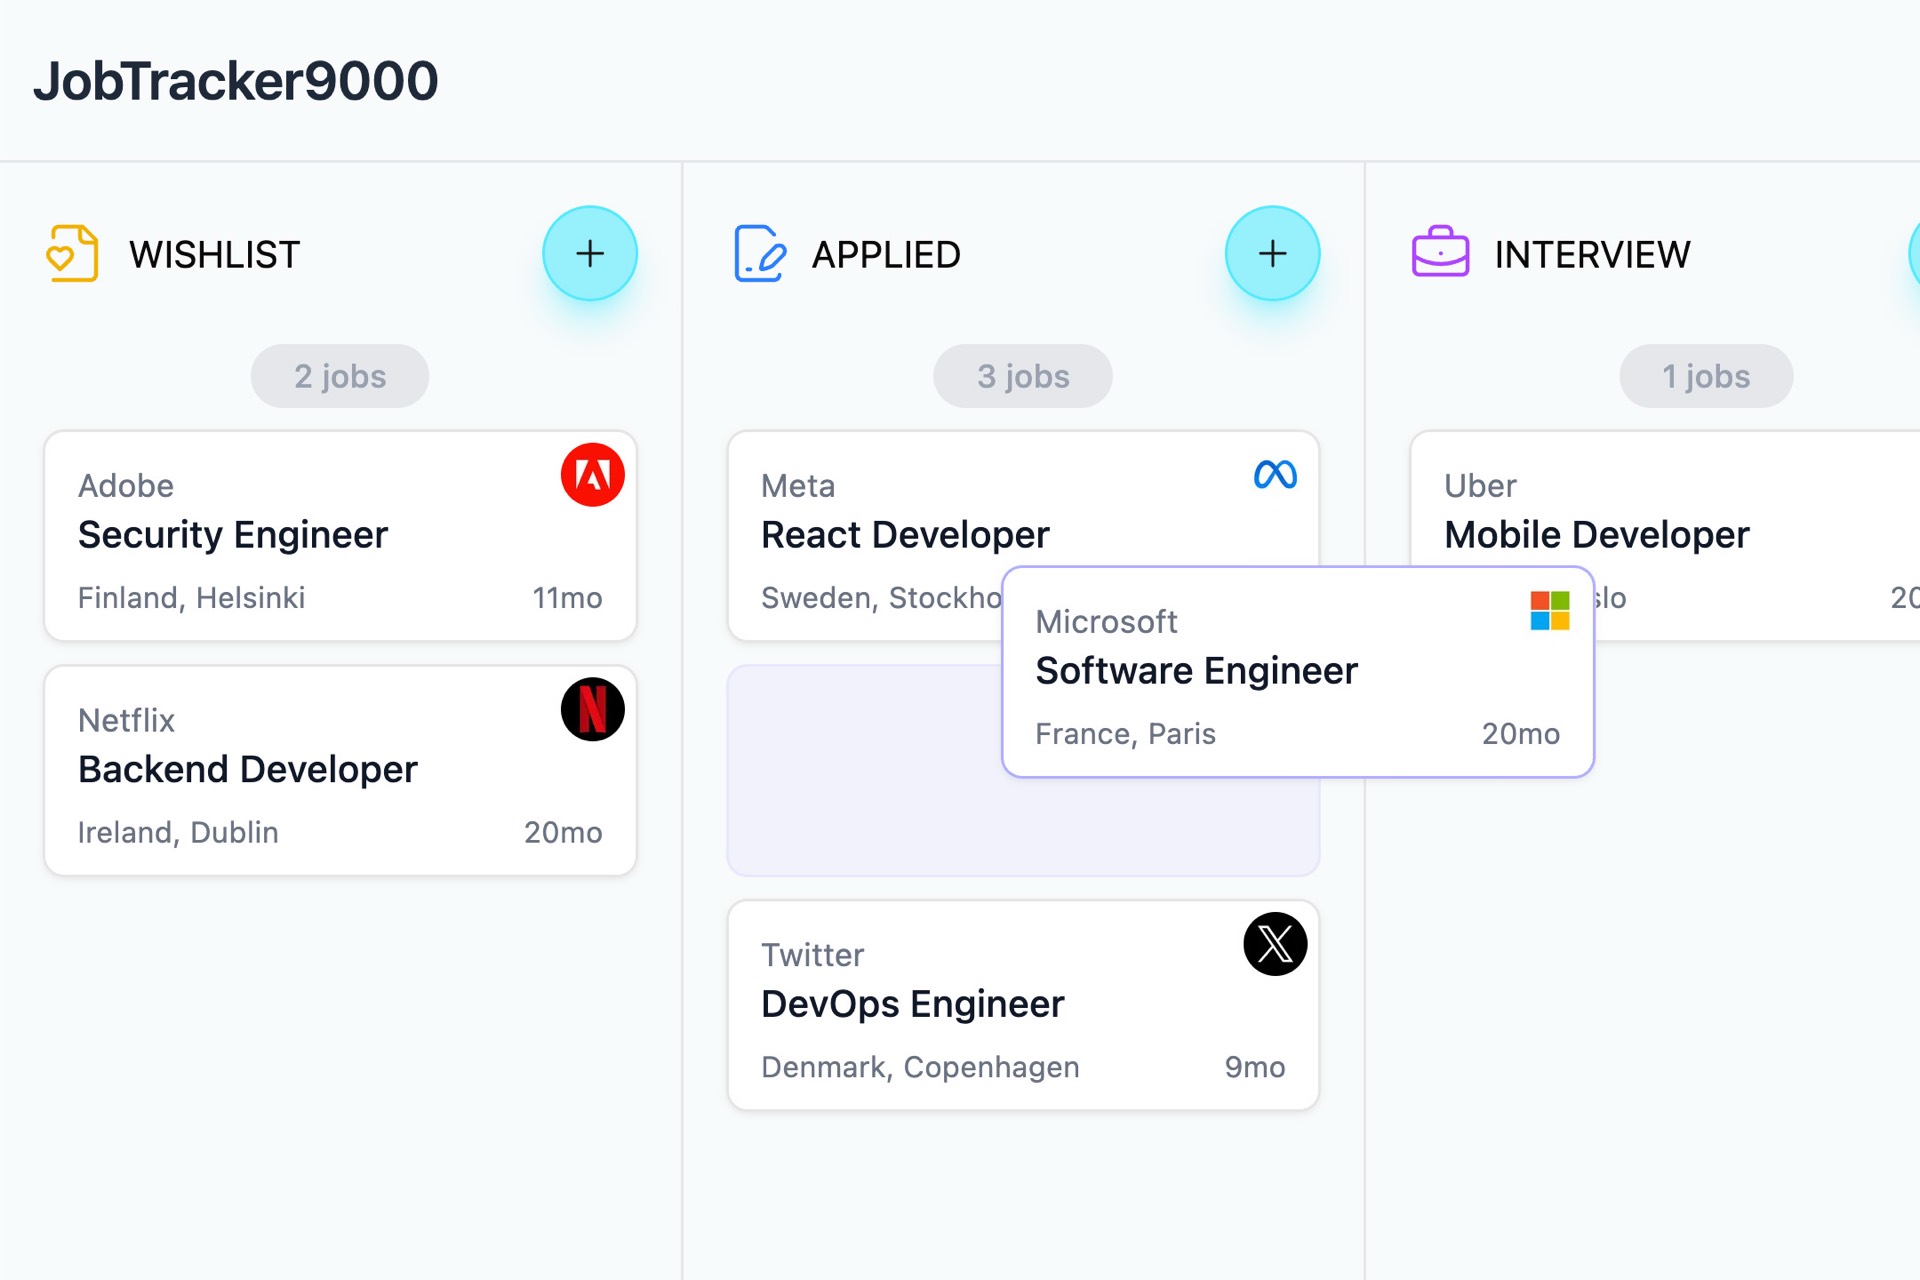The image size is (1920, 1280).
Task: Click the '9mo' age on Twitter card
Action: click(x=1255, y=1067)
